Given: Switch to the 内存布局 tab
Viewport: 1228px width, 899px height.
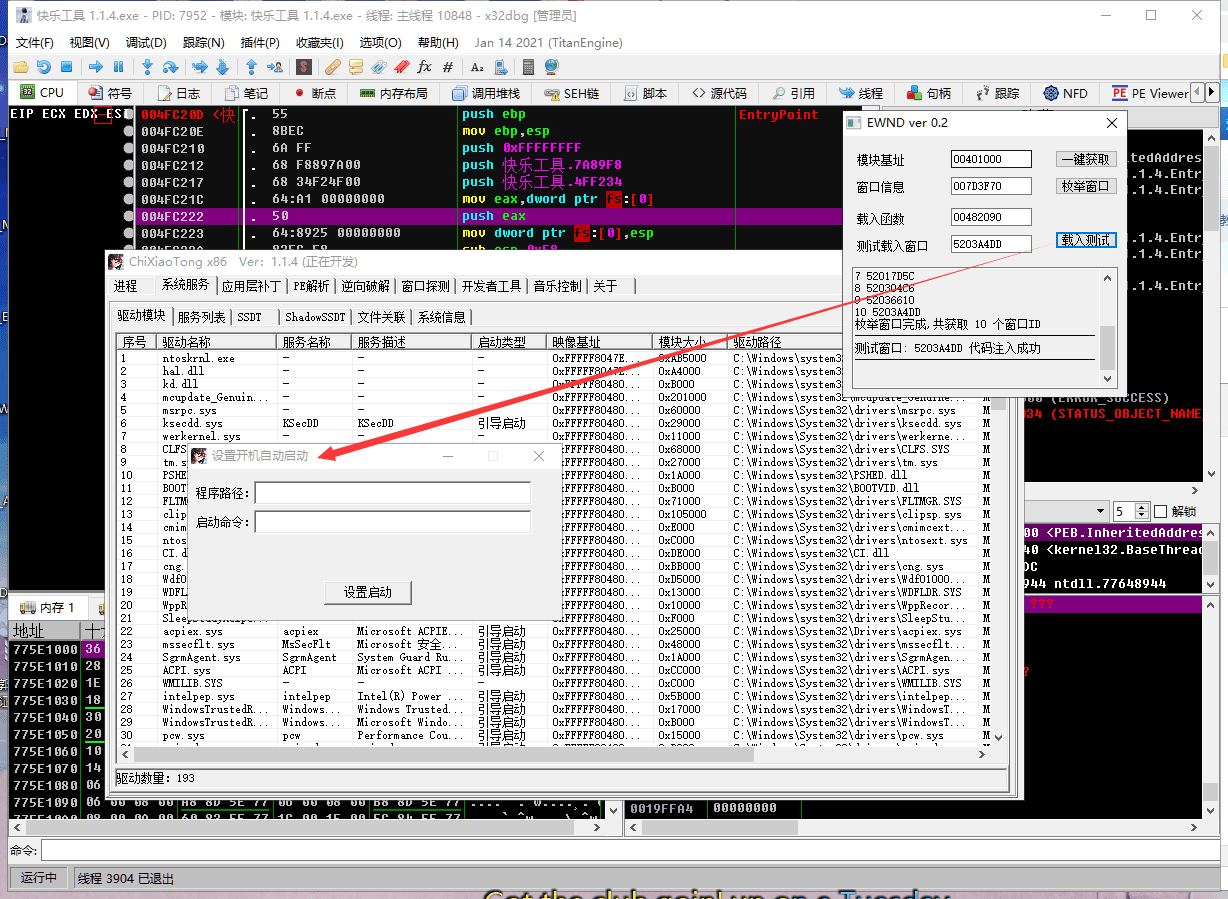Looking at the screenshot, I should [393, 93].
